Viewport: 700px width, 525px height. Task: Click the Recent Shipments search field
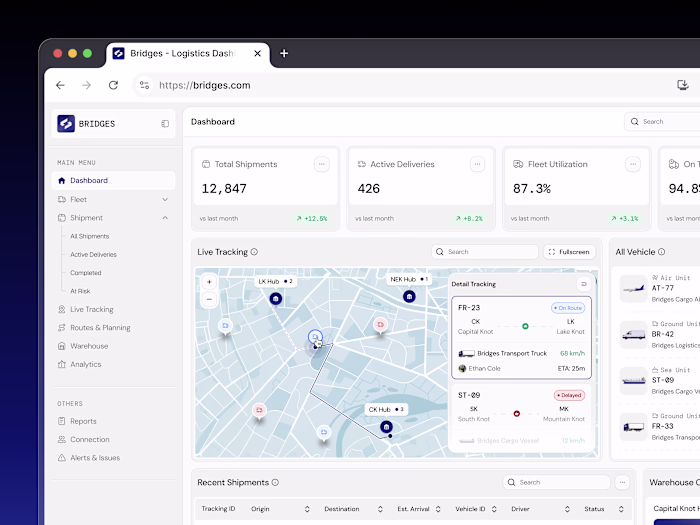[x=556, y=482]
